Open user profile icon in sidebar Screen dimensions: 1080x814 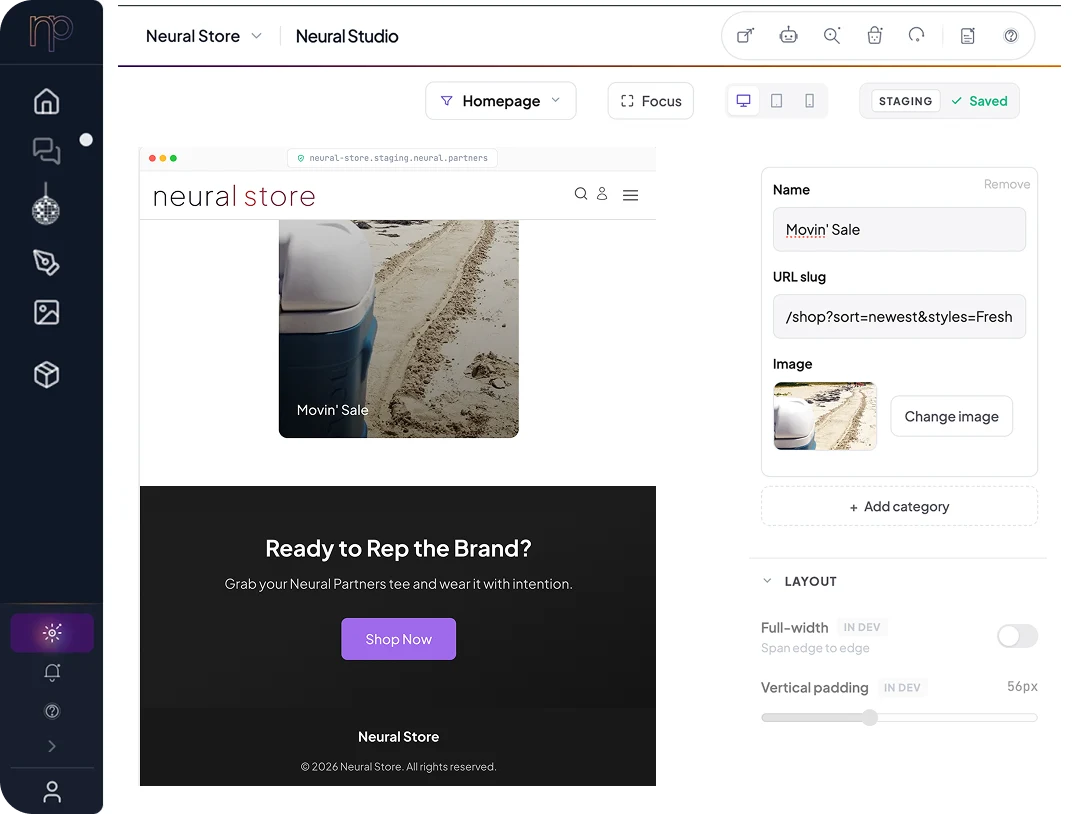pyautogui.click(x=52, y=792)
